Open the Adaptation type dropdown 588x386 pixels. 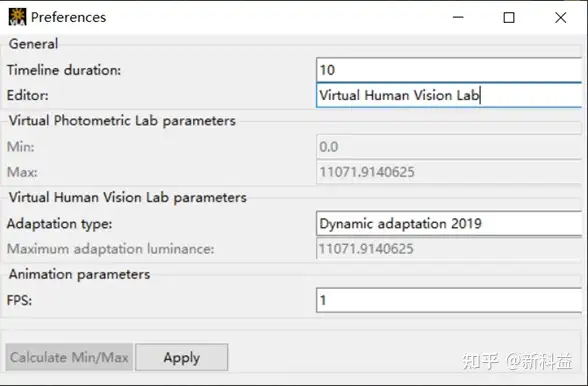(x=449, y=224)
